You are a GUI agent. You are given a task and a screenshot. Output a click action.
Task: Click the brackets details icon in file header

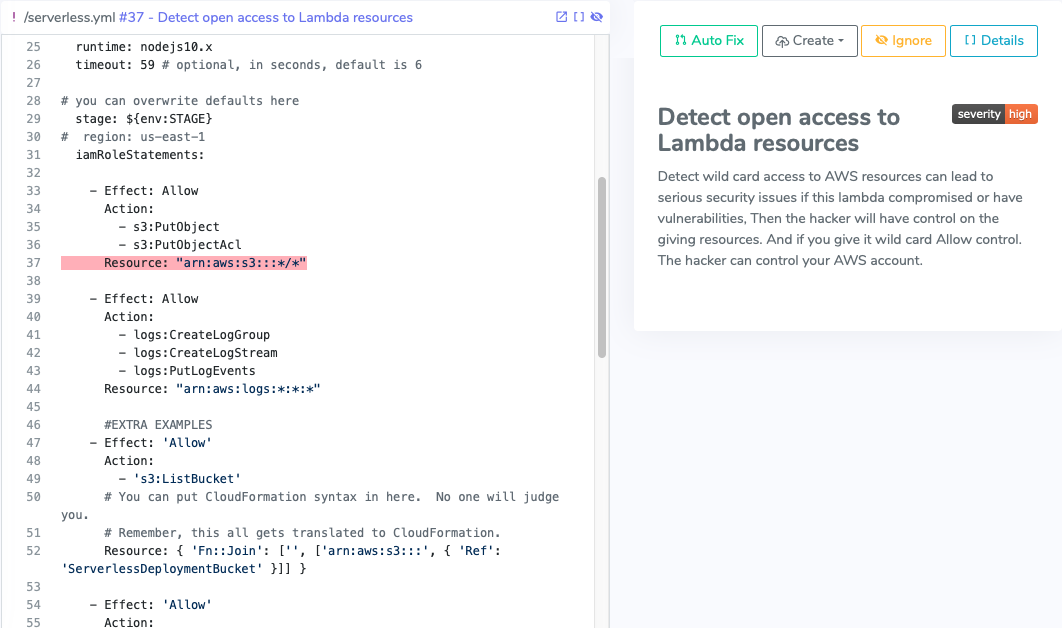click(579, 17)
